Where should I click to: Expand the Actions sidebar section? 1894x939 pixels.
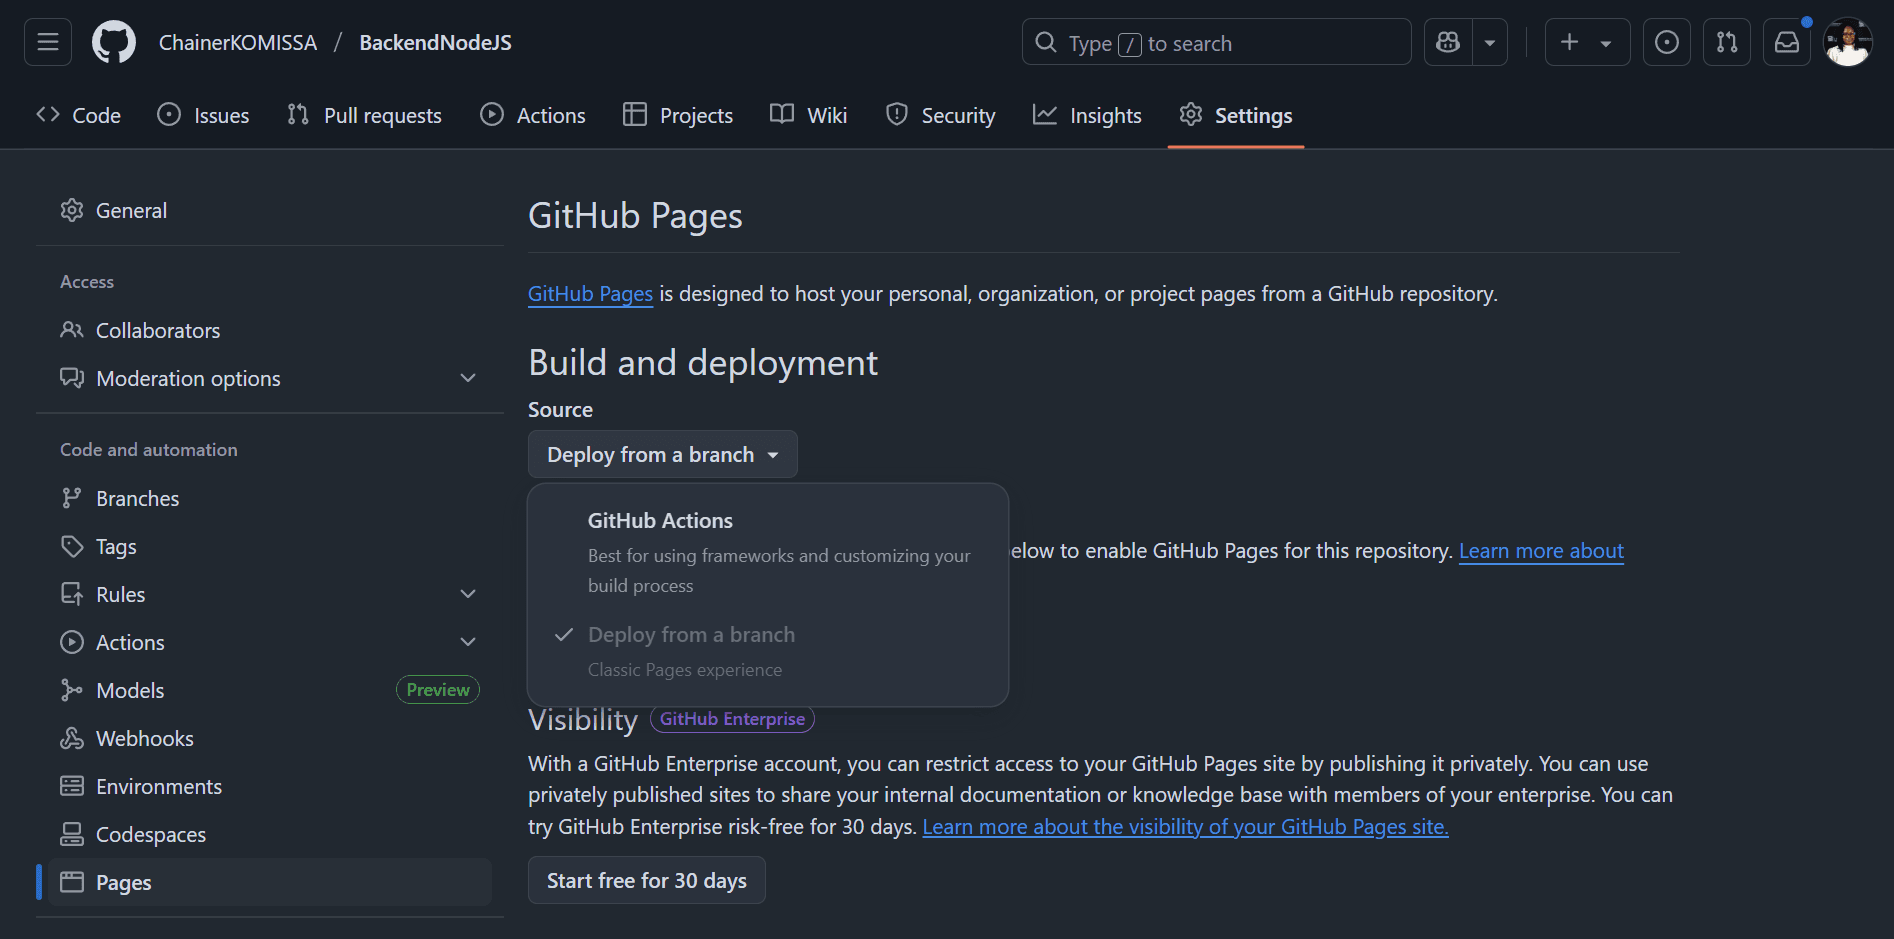click(x=467, y=641)
